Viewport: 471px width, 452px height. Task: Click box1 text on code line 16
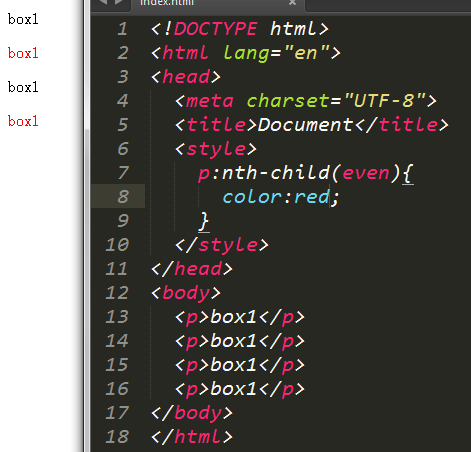[233, 389]
